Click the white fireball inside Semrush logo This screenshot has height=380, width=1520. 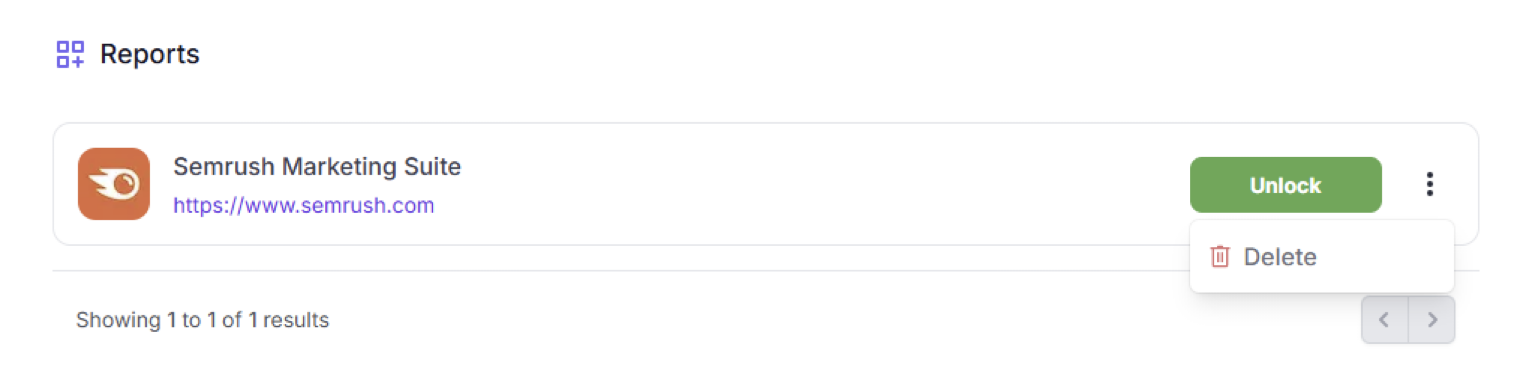click(x=113, y=185)
